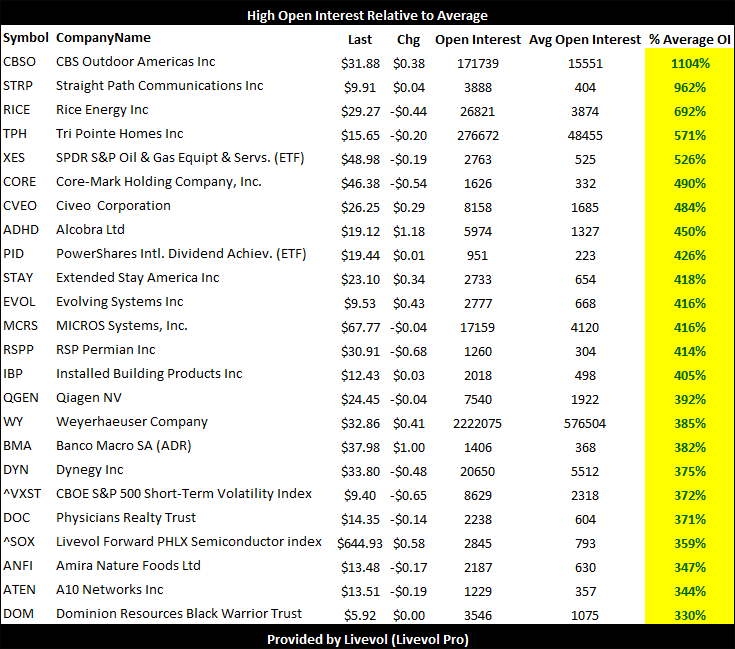
Task: Click RSP Permian Inc name
Action: pyautogui.click(x=105, y=350)
